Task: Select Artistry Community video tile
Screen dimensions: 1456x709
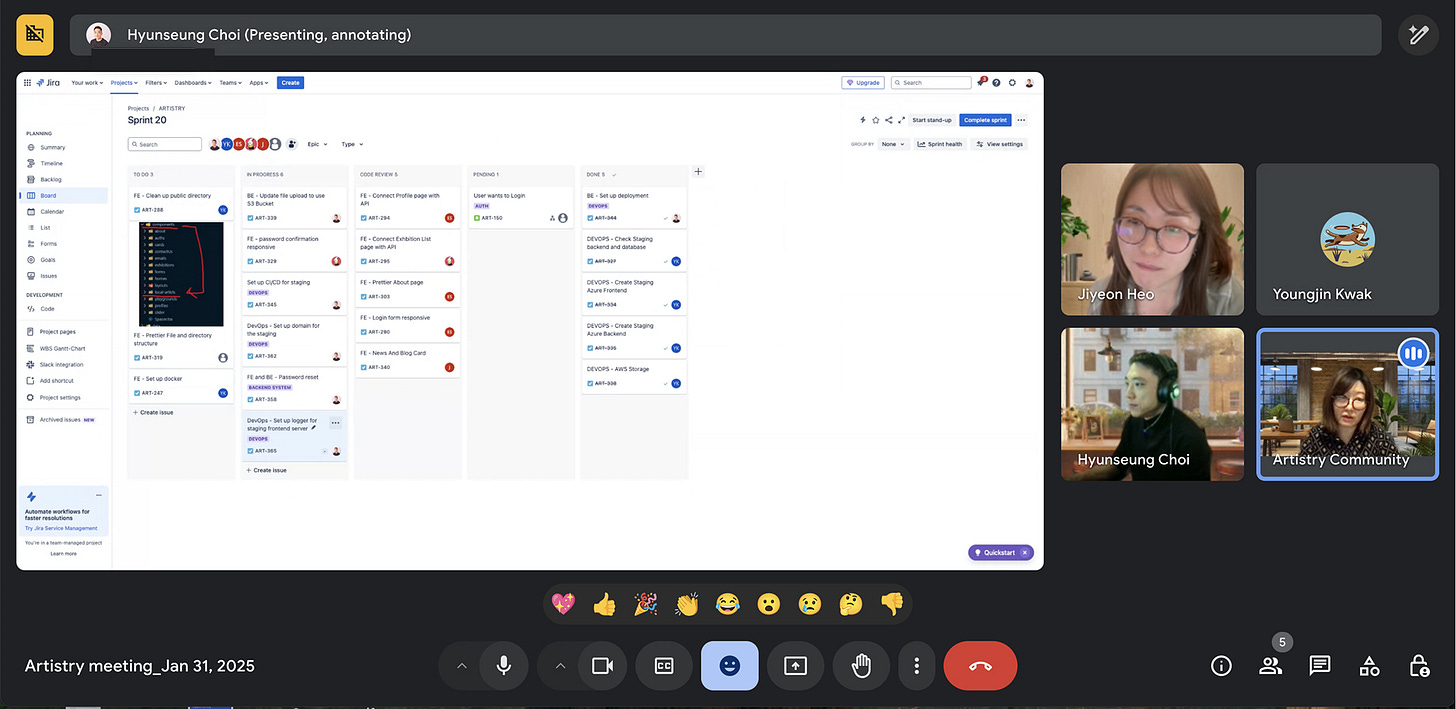Action: coord(1347,404)
